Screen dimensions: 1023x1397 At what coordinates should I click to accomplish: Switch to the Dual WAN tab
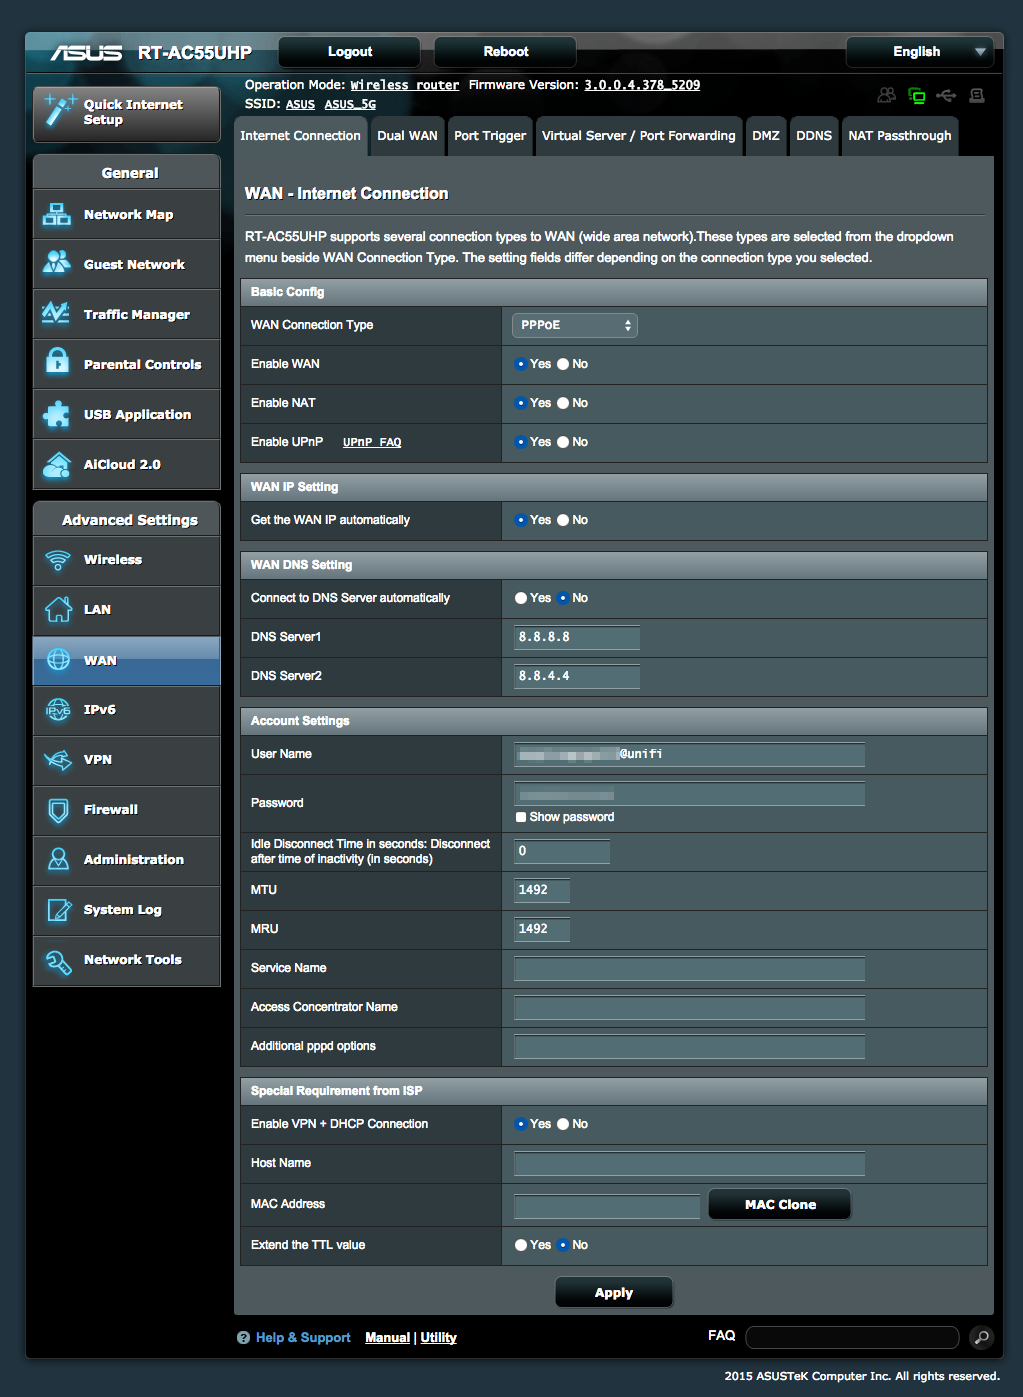(x=407, y=136)
